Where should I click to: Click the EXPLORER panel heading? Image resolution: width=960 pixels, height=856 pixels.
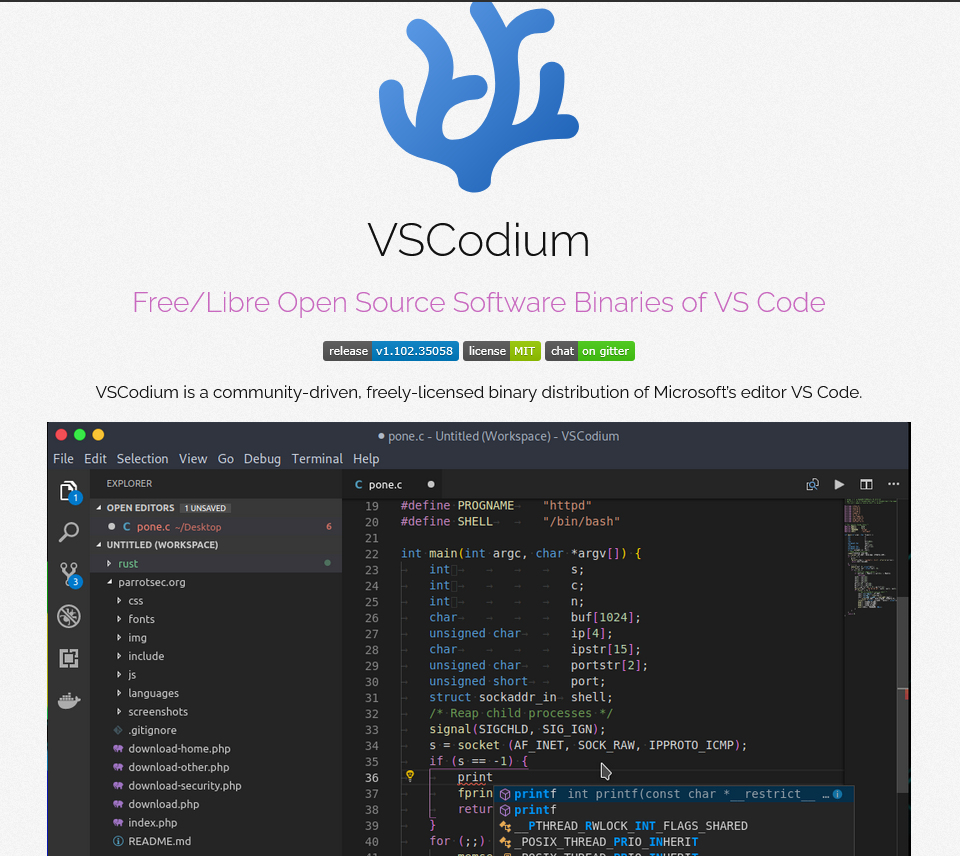[x=129, y=483]
